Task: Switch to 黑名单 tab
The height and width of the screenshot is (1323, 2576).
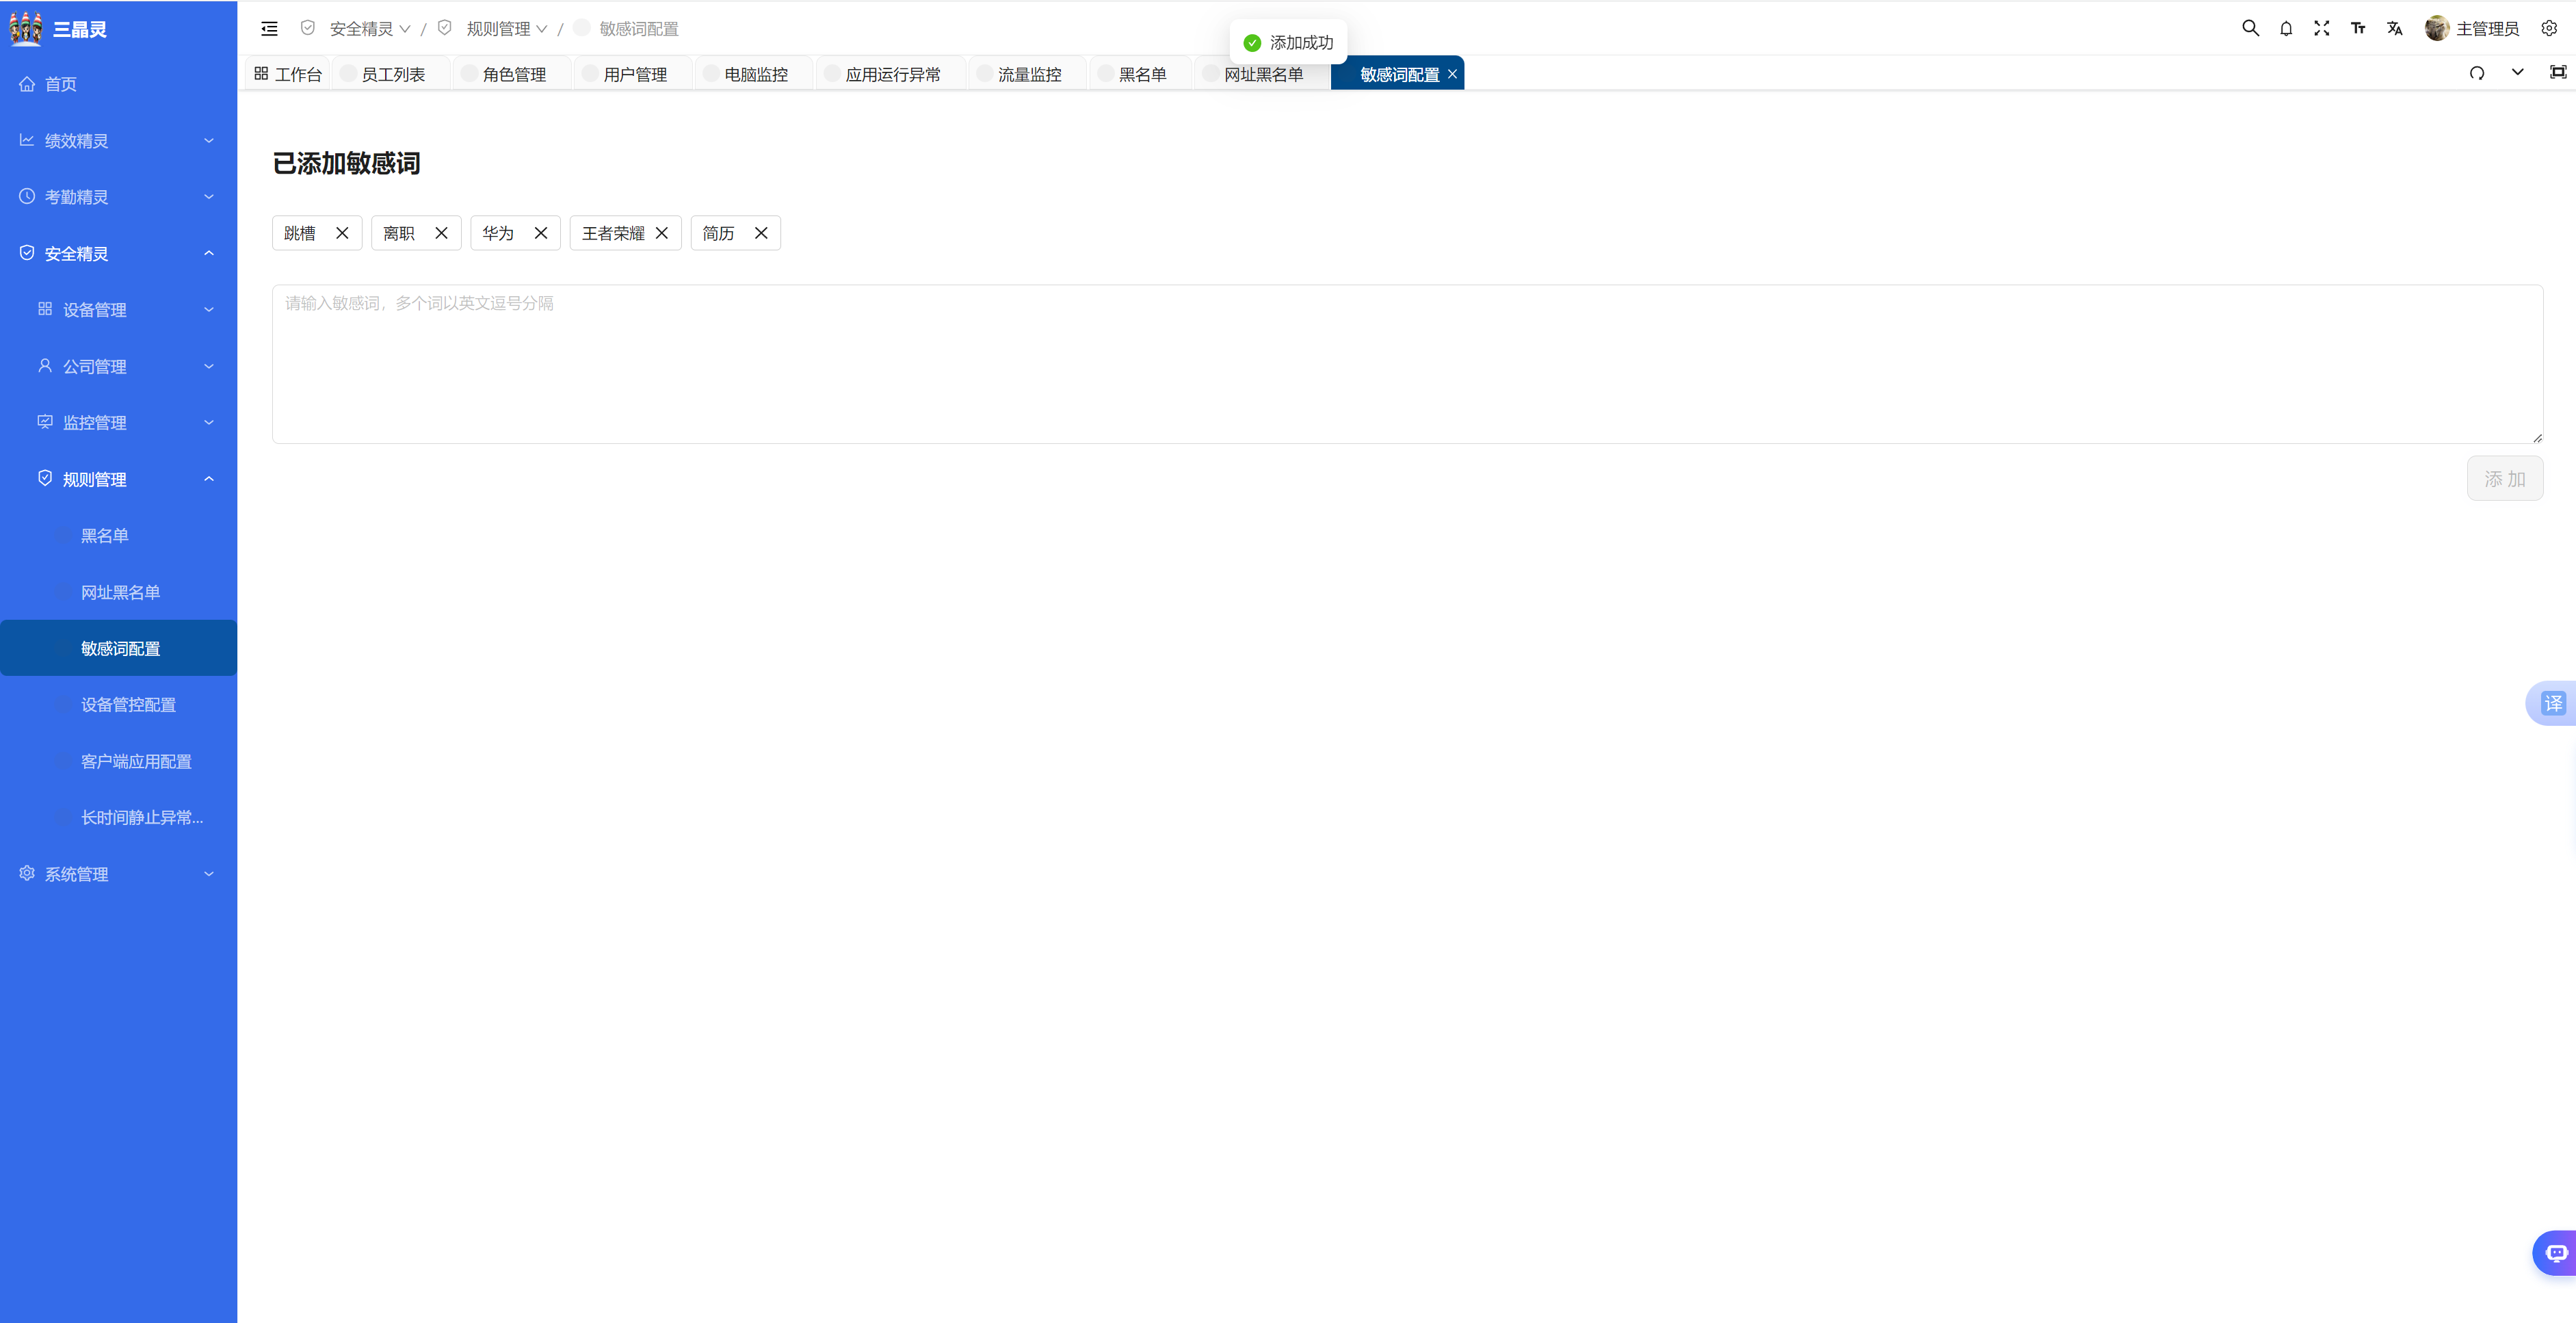Action: (1141, 74)
